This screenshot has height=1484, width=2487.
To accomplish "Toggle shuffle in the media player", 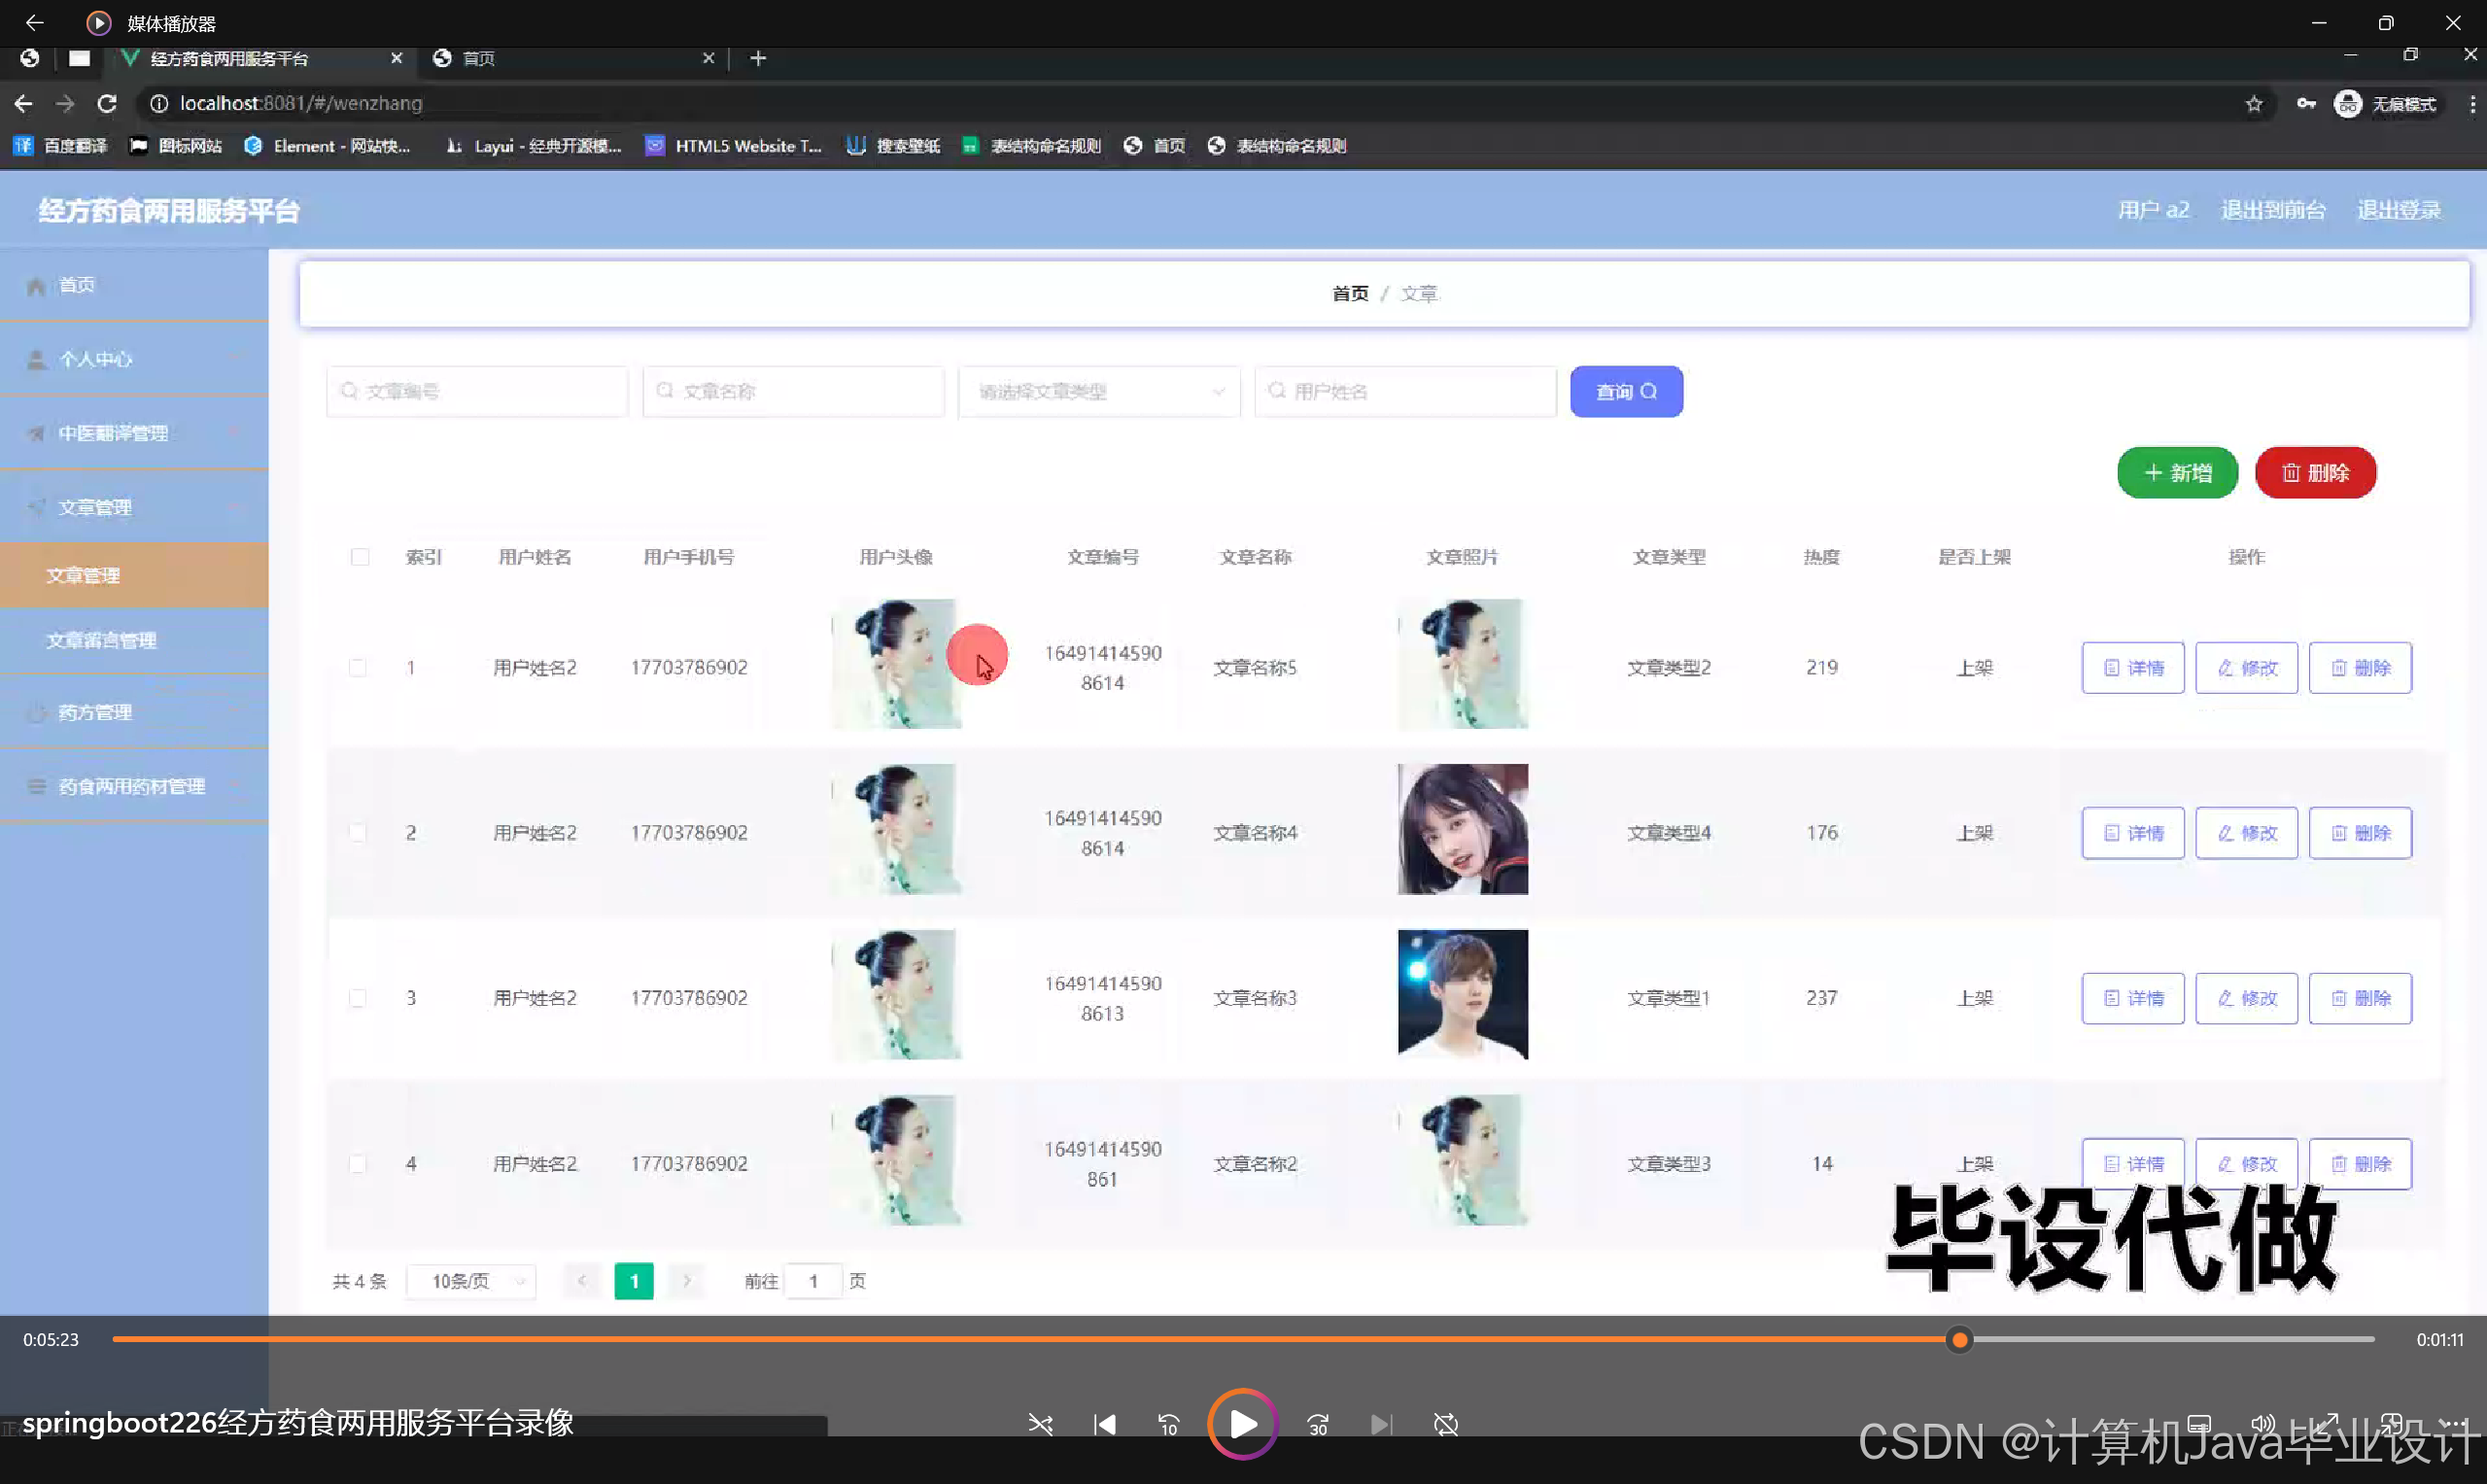I will coord(1040,1424).
